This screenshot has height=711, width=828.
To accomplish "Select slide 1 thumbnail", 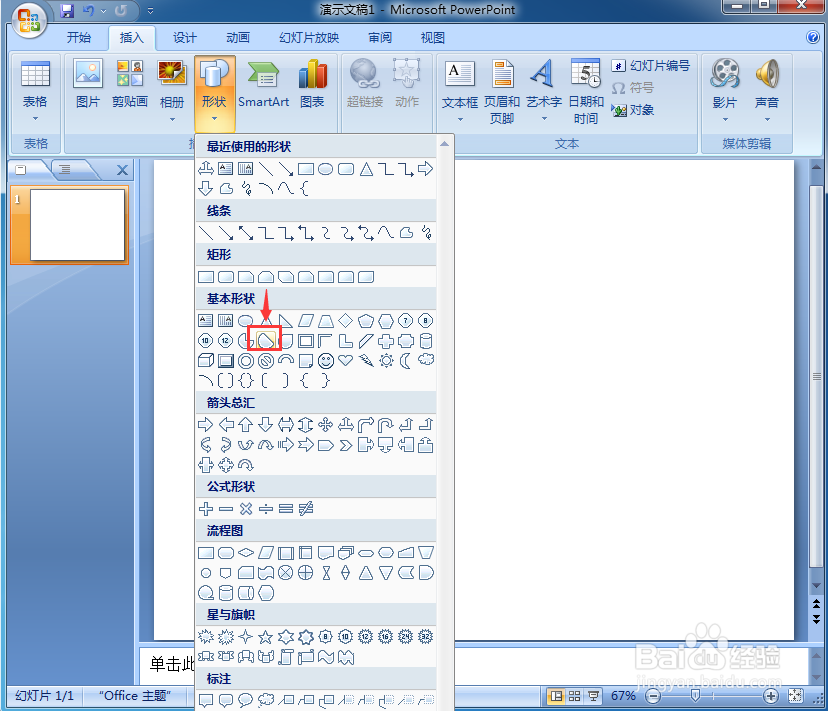I will point(77,225).
